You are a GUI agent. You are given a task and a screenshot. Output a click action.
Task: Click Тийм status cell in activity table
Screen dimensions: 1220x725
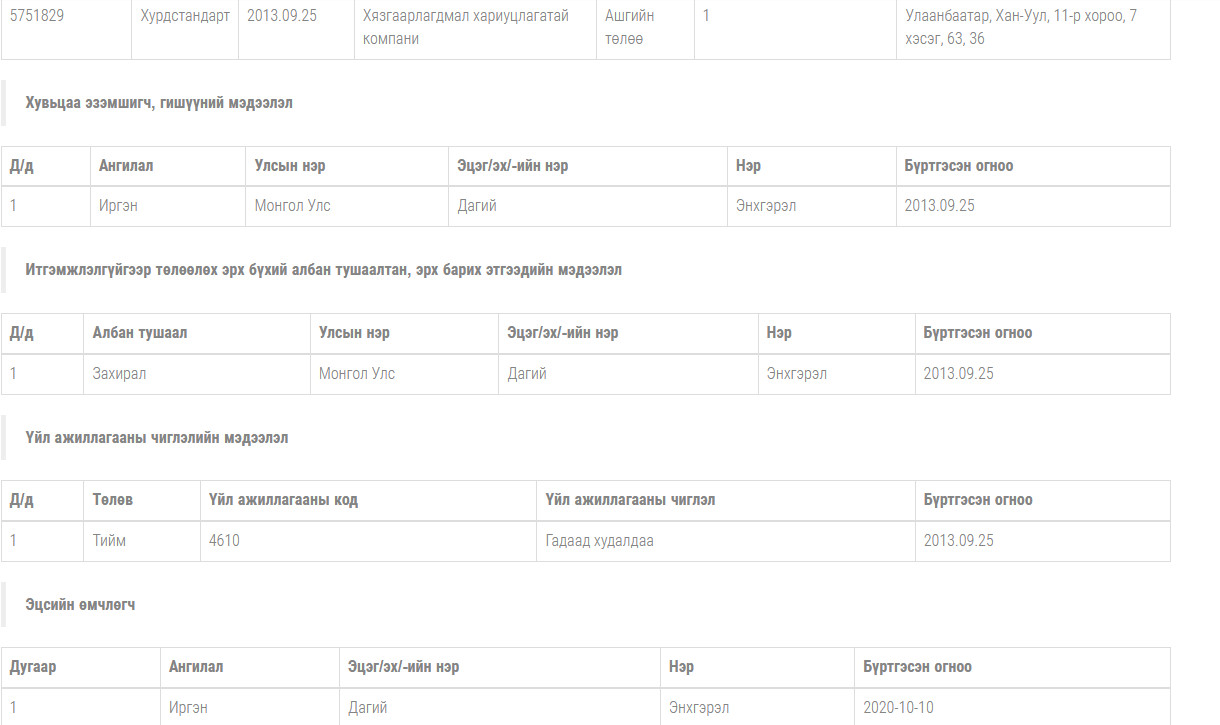[109, 541]
